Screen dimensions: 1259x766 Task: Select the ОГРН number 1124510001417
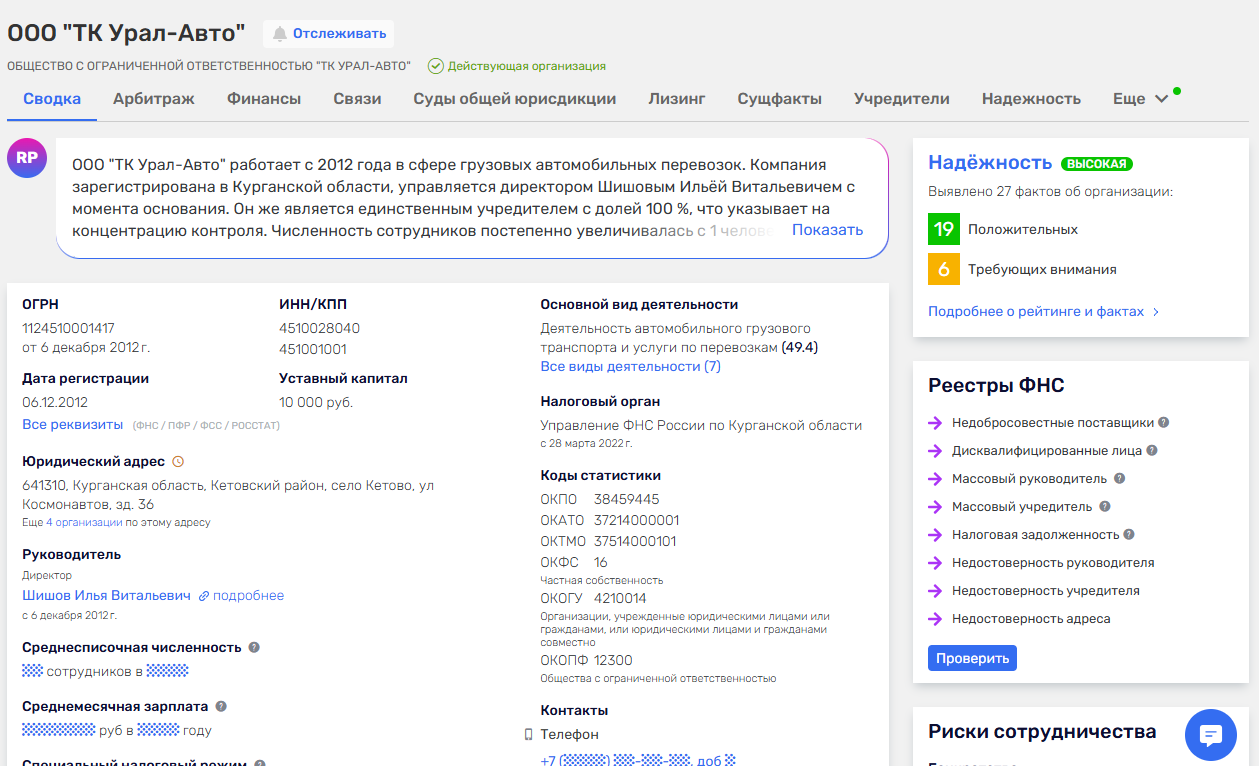[68, 328]
